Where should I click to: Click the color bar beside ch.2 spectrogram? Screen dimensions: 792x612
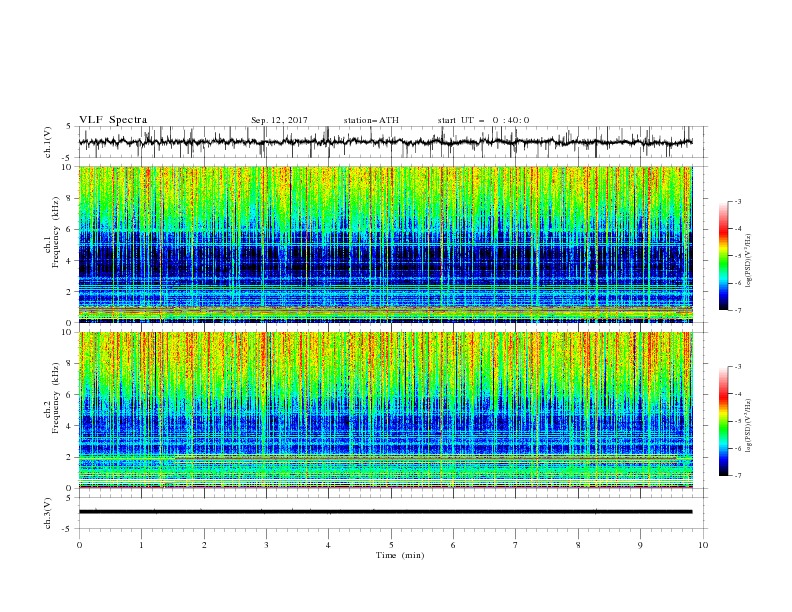coord(723,421)
